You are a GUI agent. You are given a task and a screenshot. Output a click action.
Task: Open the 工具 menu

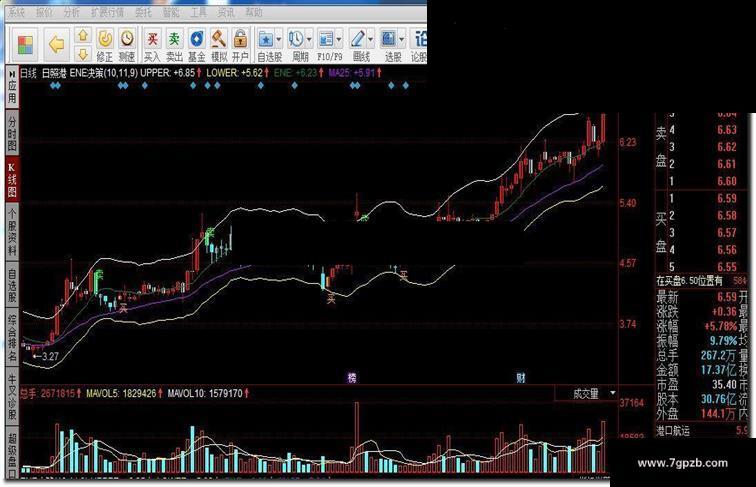pos(198,12)
